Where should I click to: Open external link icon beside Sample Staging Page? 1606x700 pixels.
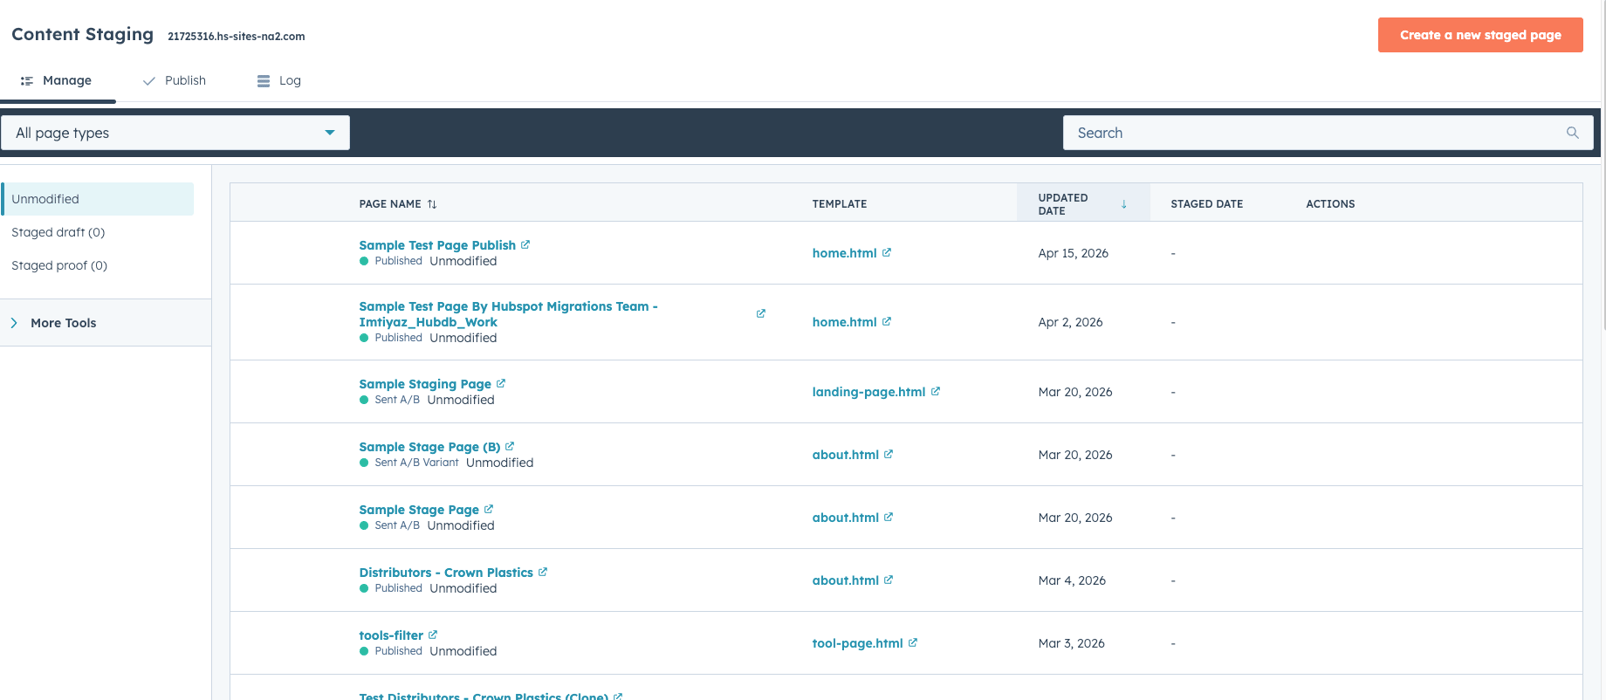point(501,383)
